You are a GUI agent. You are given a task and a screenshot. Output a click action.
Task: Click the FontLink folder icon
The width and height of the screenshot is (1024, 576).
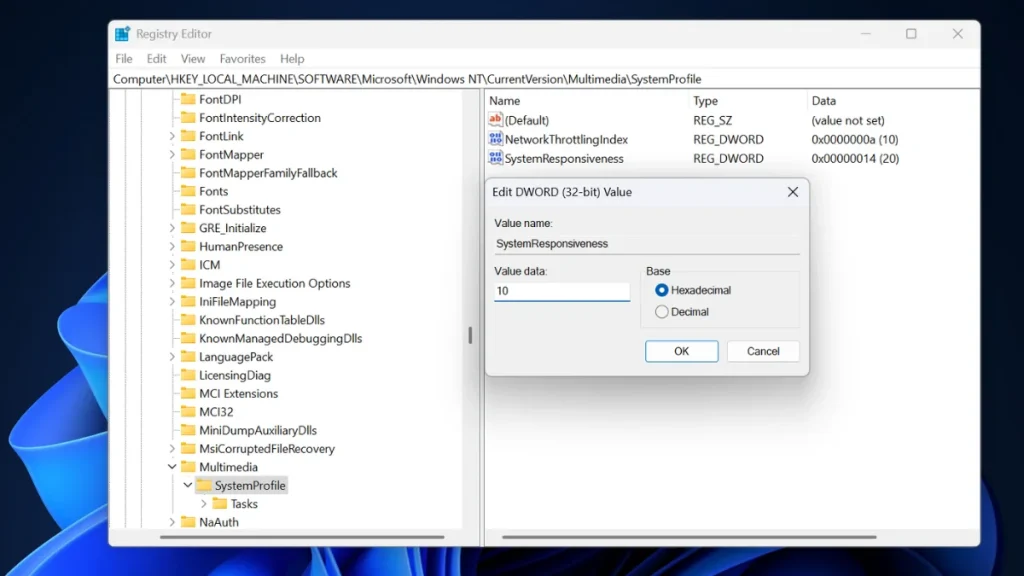188,135
